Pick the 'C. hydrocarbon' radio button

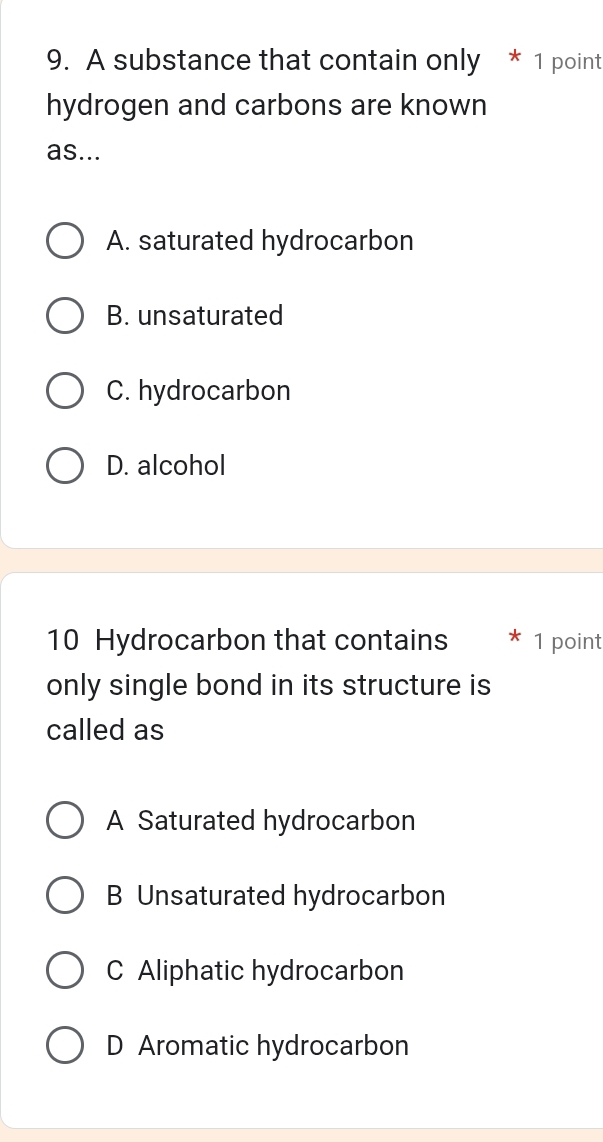coord(66,392)
